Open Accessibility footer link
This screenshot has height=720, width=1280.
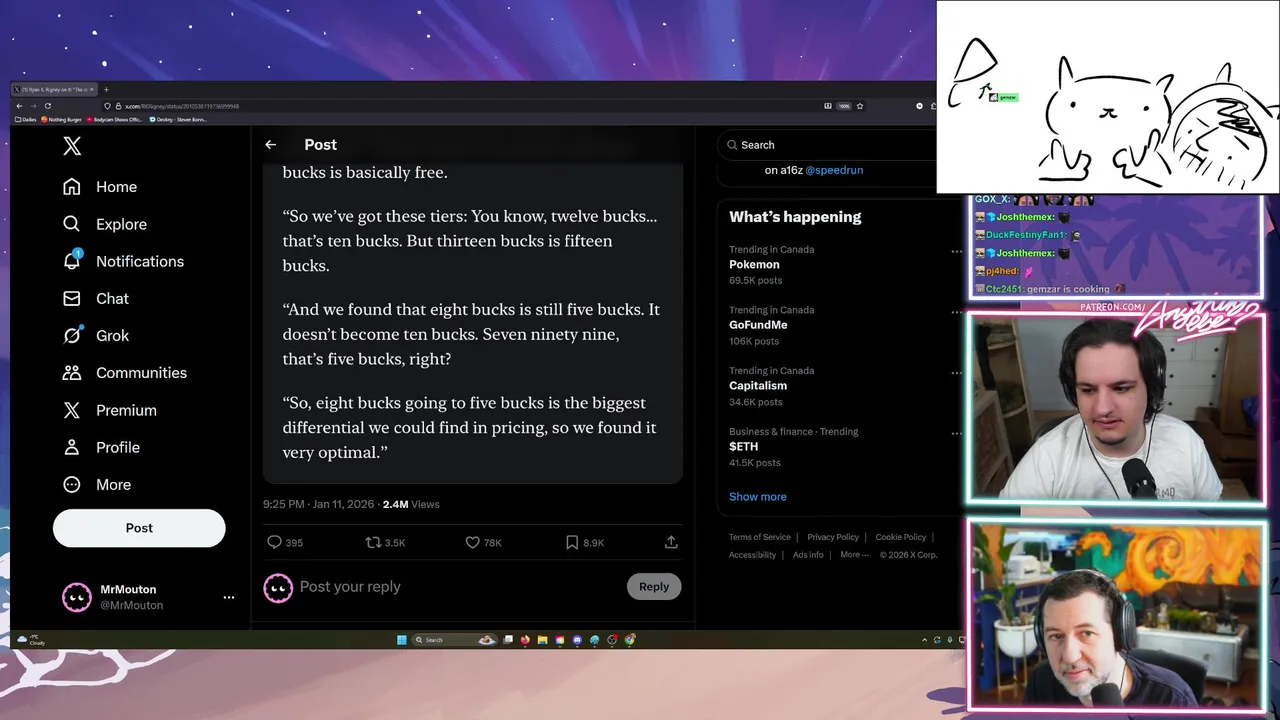(x=752, y=555)
